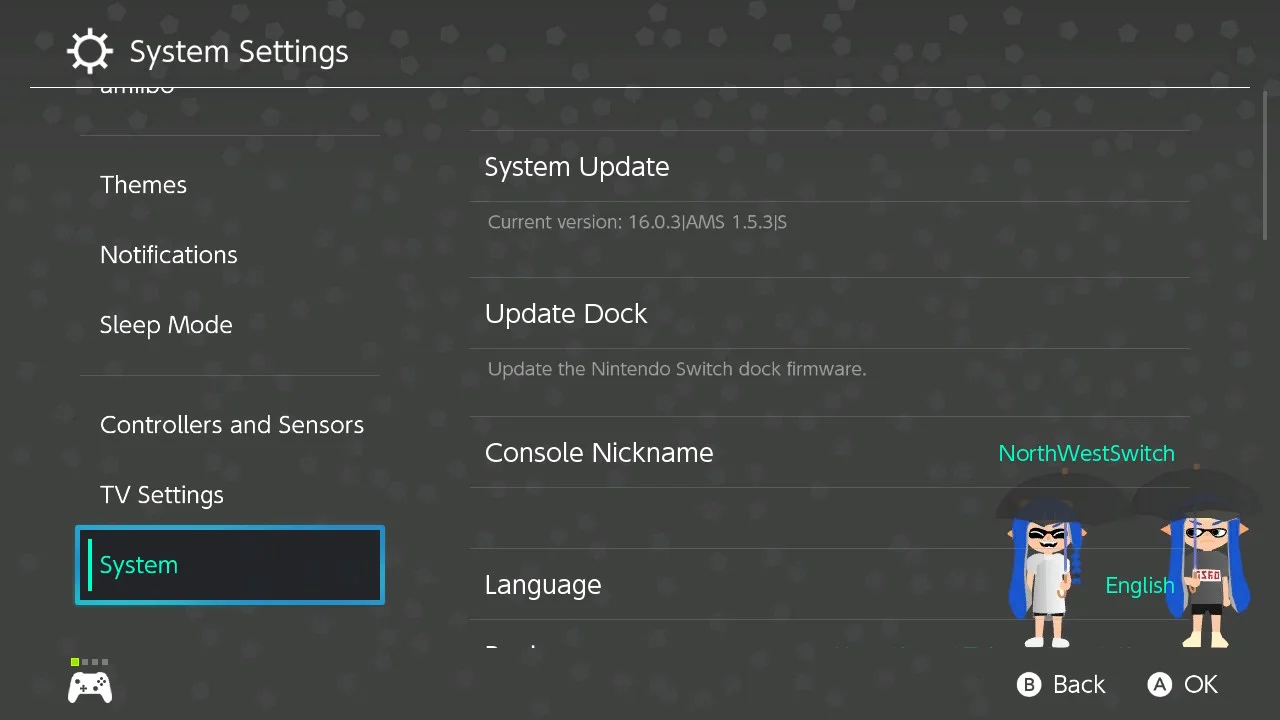Image resolution: width=1280 pixels, height=720 pixels.
Task: Change the Language setting from English
Action: click(x=830, y=585)
